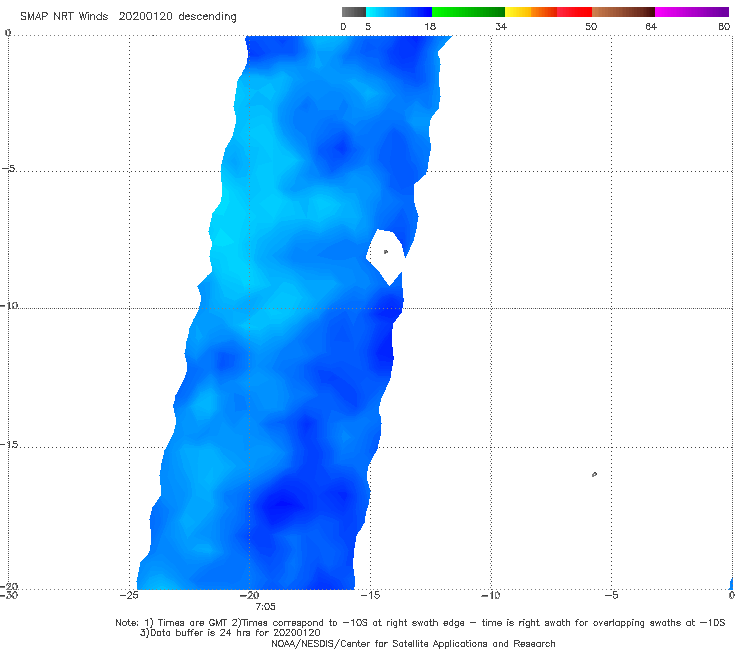Pick the brown segment of the color bar

tap(623, 12)
